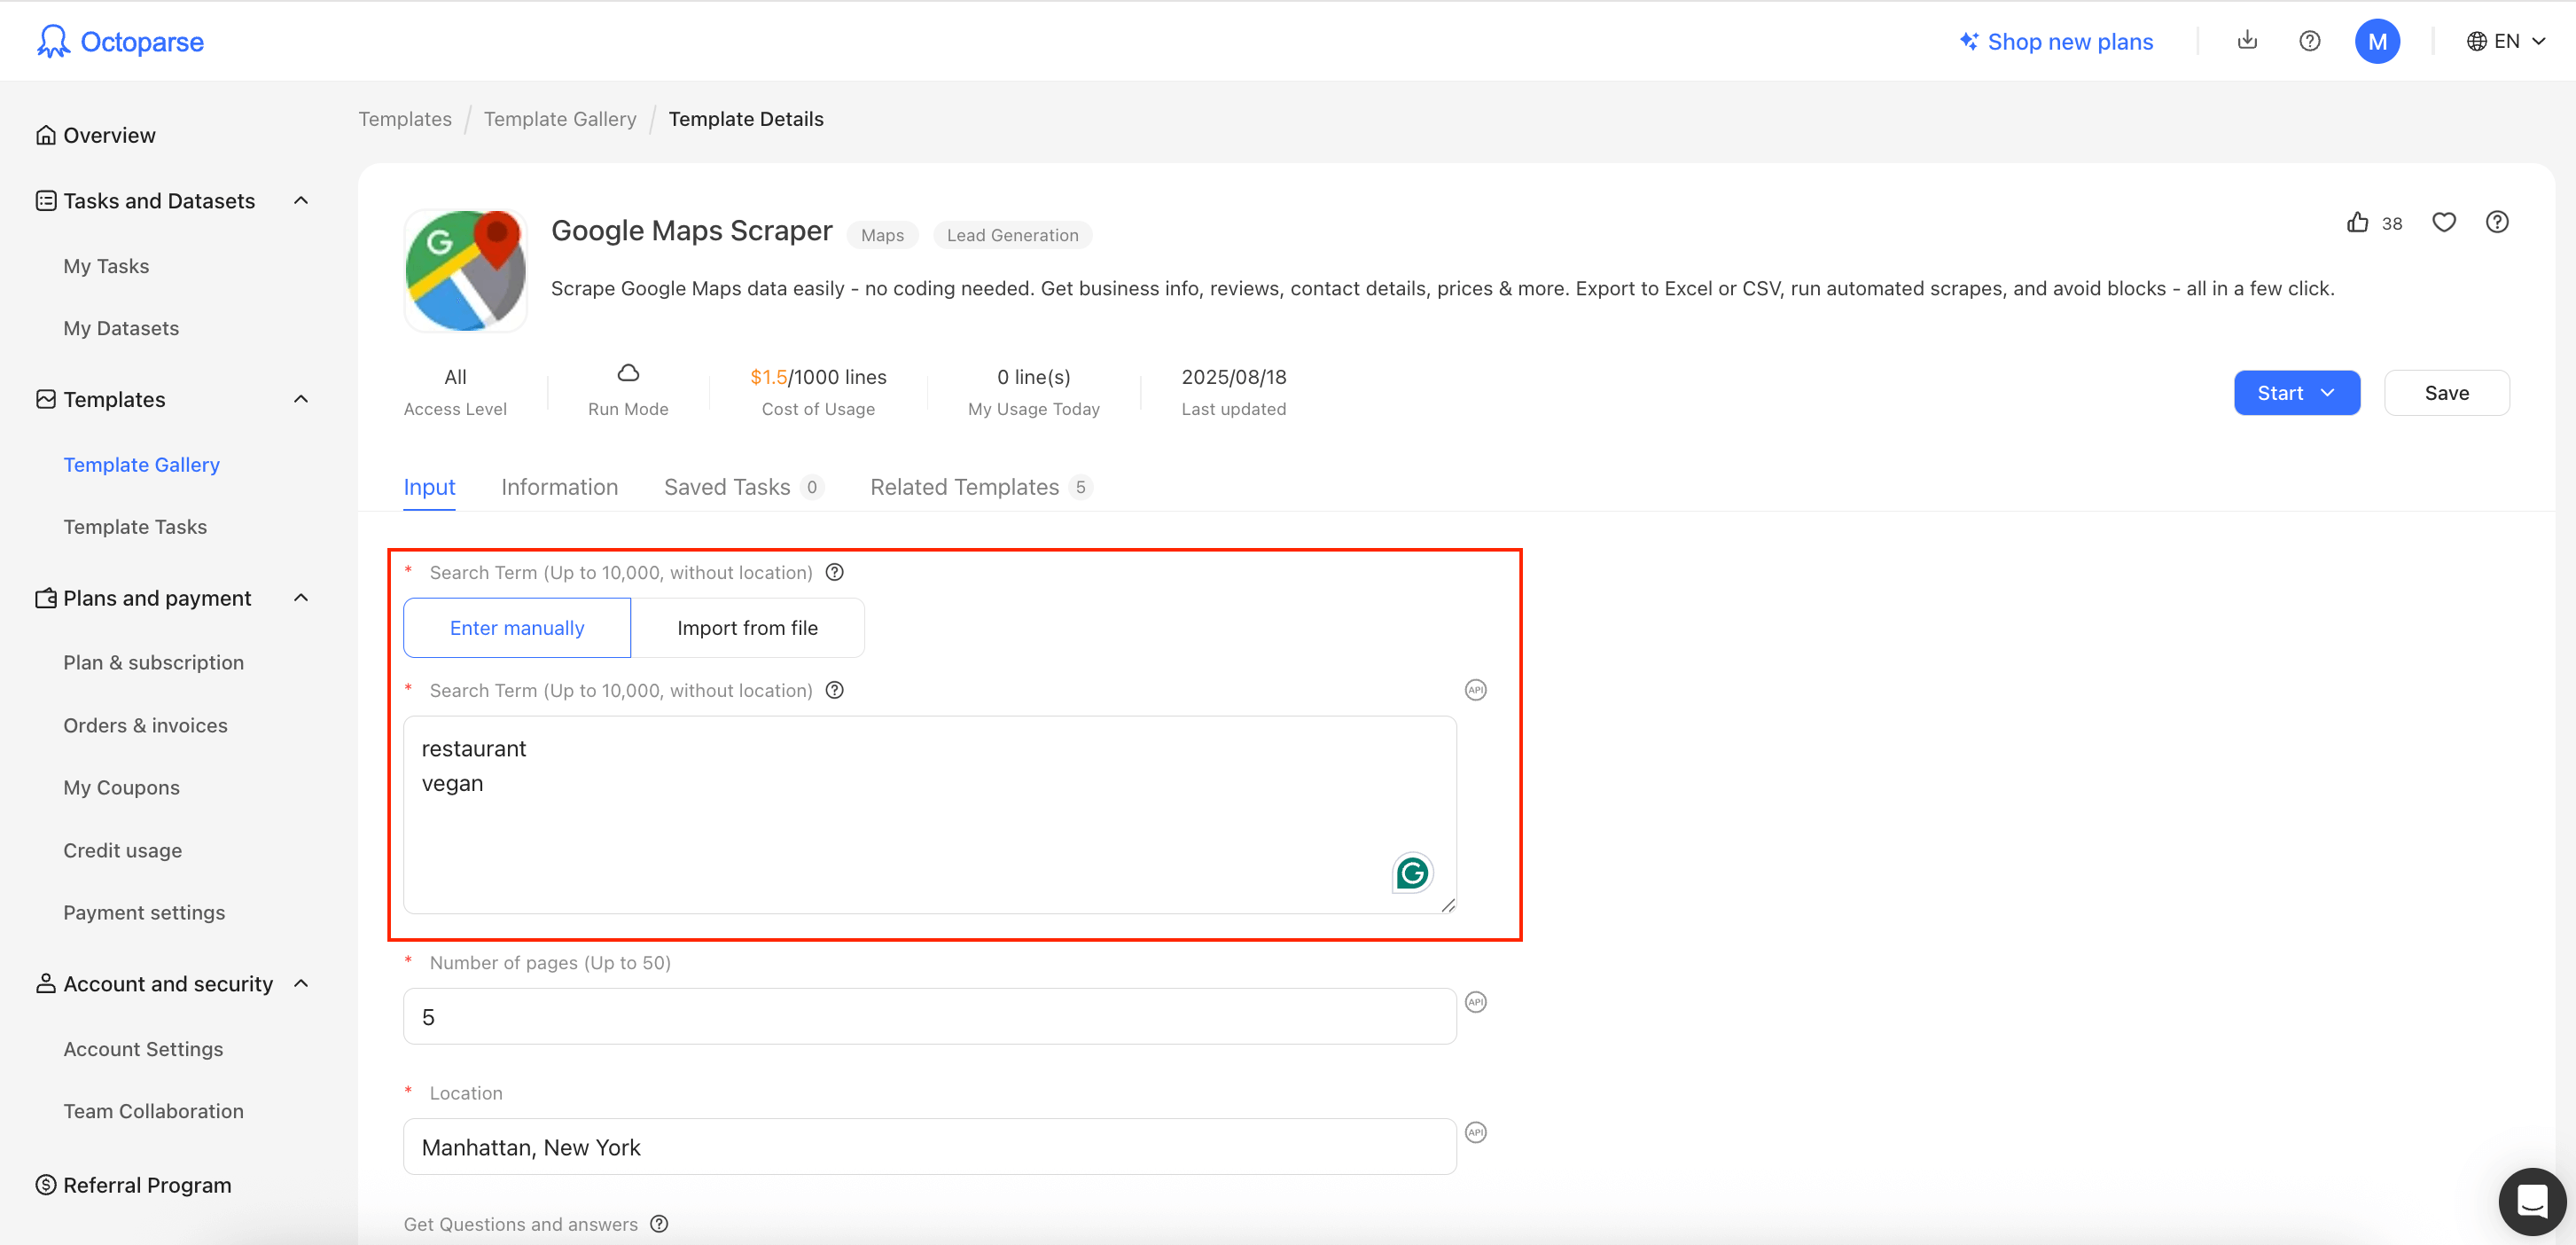Click the Octoparse logo
This screenshot has height=1245, width=2576.
click(120, 41)
